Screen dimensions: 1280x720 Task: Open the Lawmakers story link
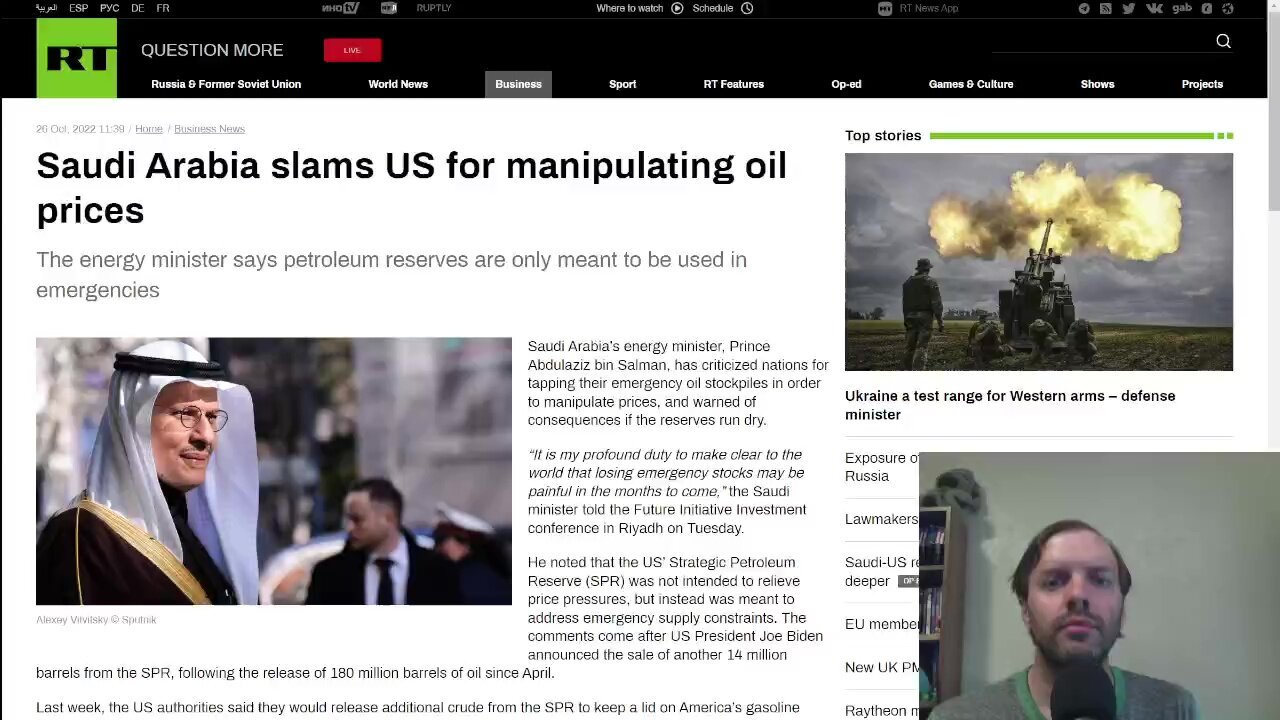click(881, 519)
